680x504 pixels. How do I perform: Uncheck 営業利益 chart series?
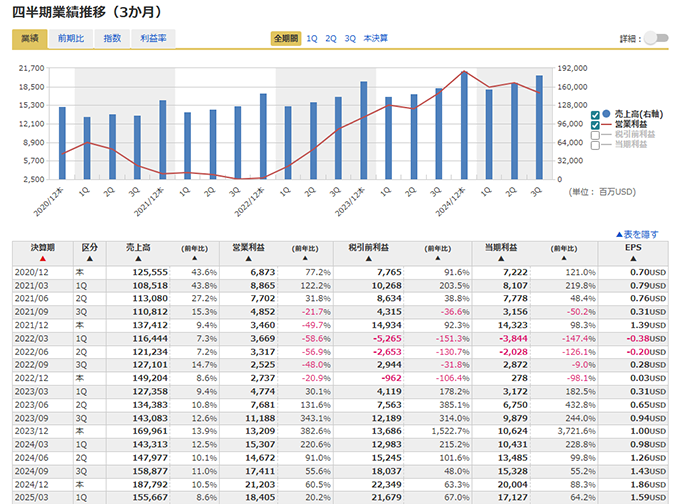click(595, 124)
